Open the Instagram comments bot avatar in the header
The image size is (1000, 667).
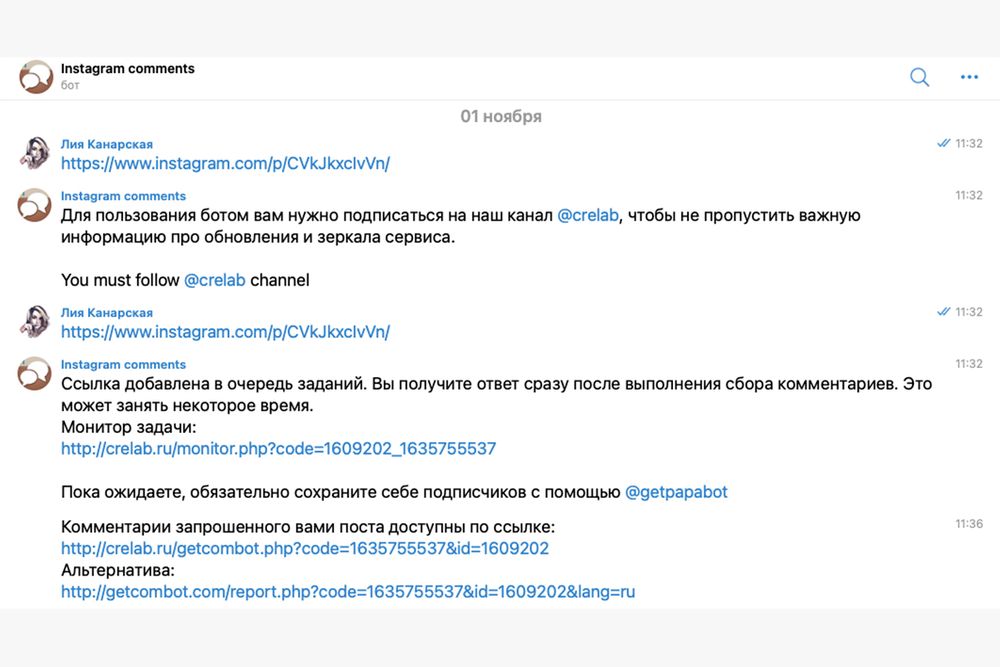(36, 77)
